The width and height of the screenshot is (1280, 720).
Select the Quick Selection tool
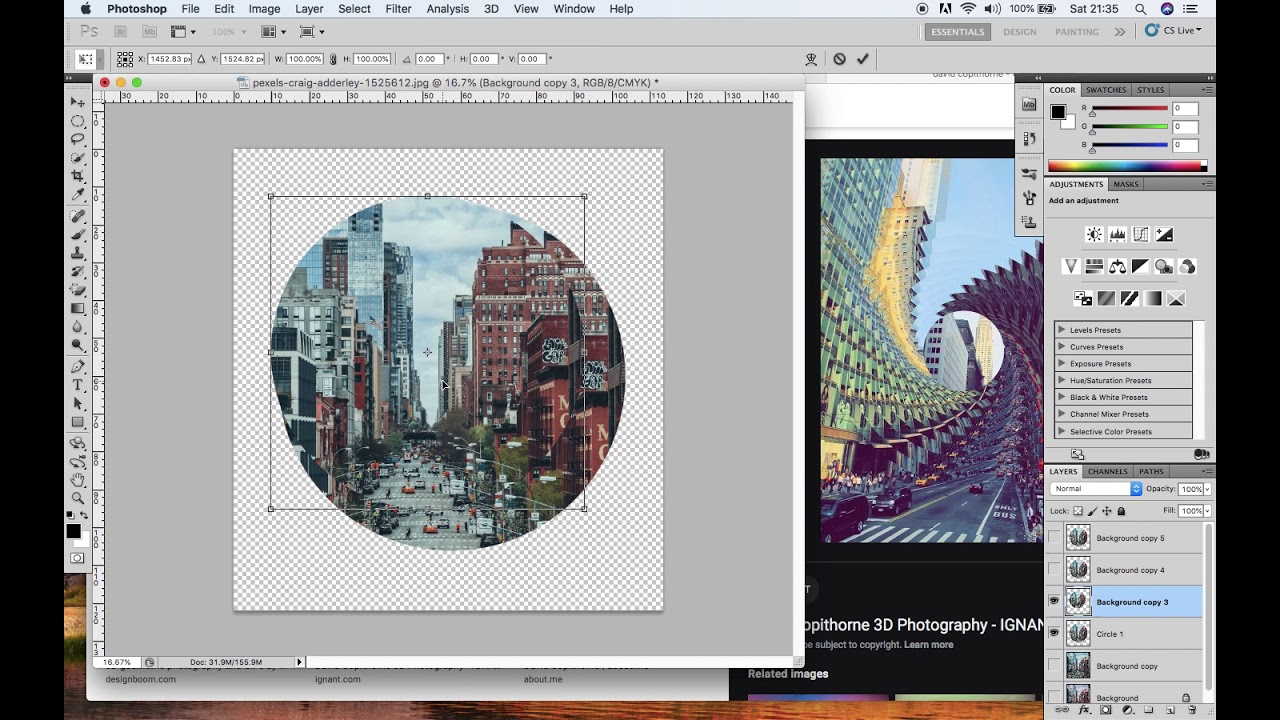(x=78, y=158)
